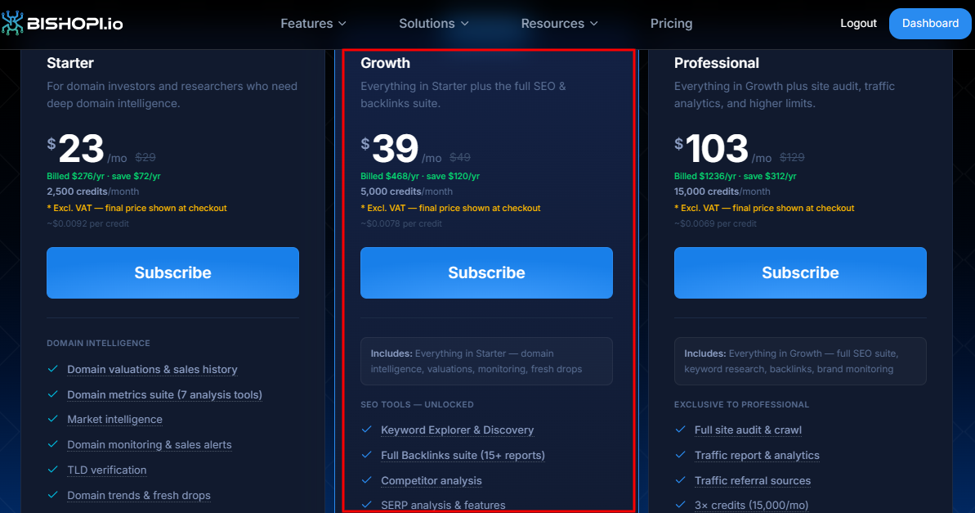Click Competitor analysis feature link
Image resolution: width=975 pixels, height=513 pixels.
[x=431, y=481]
